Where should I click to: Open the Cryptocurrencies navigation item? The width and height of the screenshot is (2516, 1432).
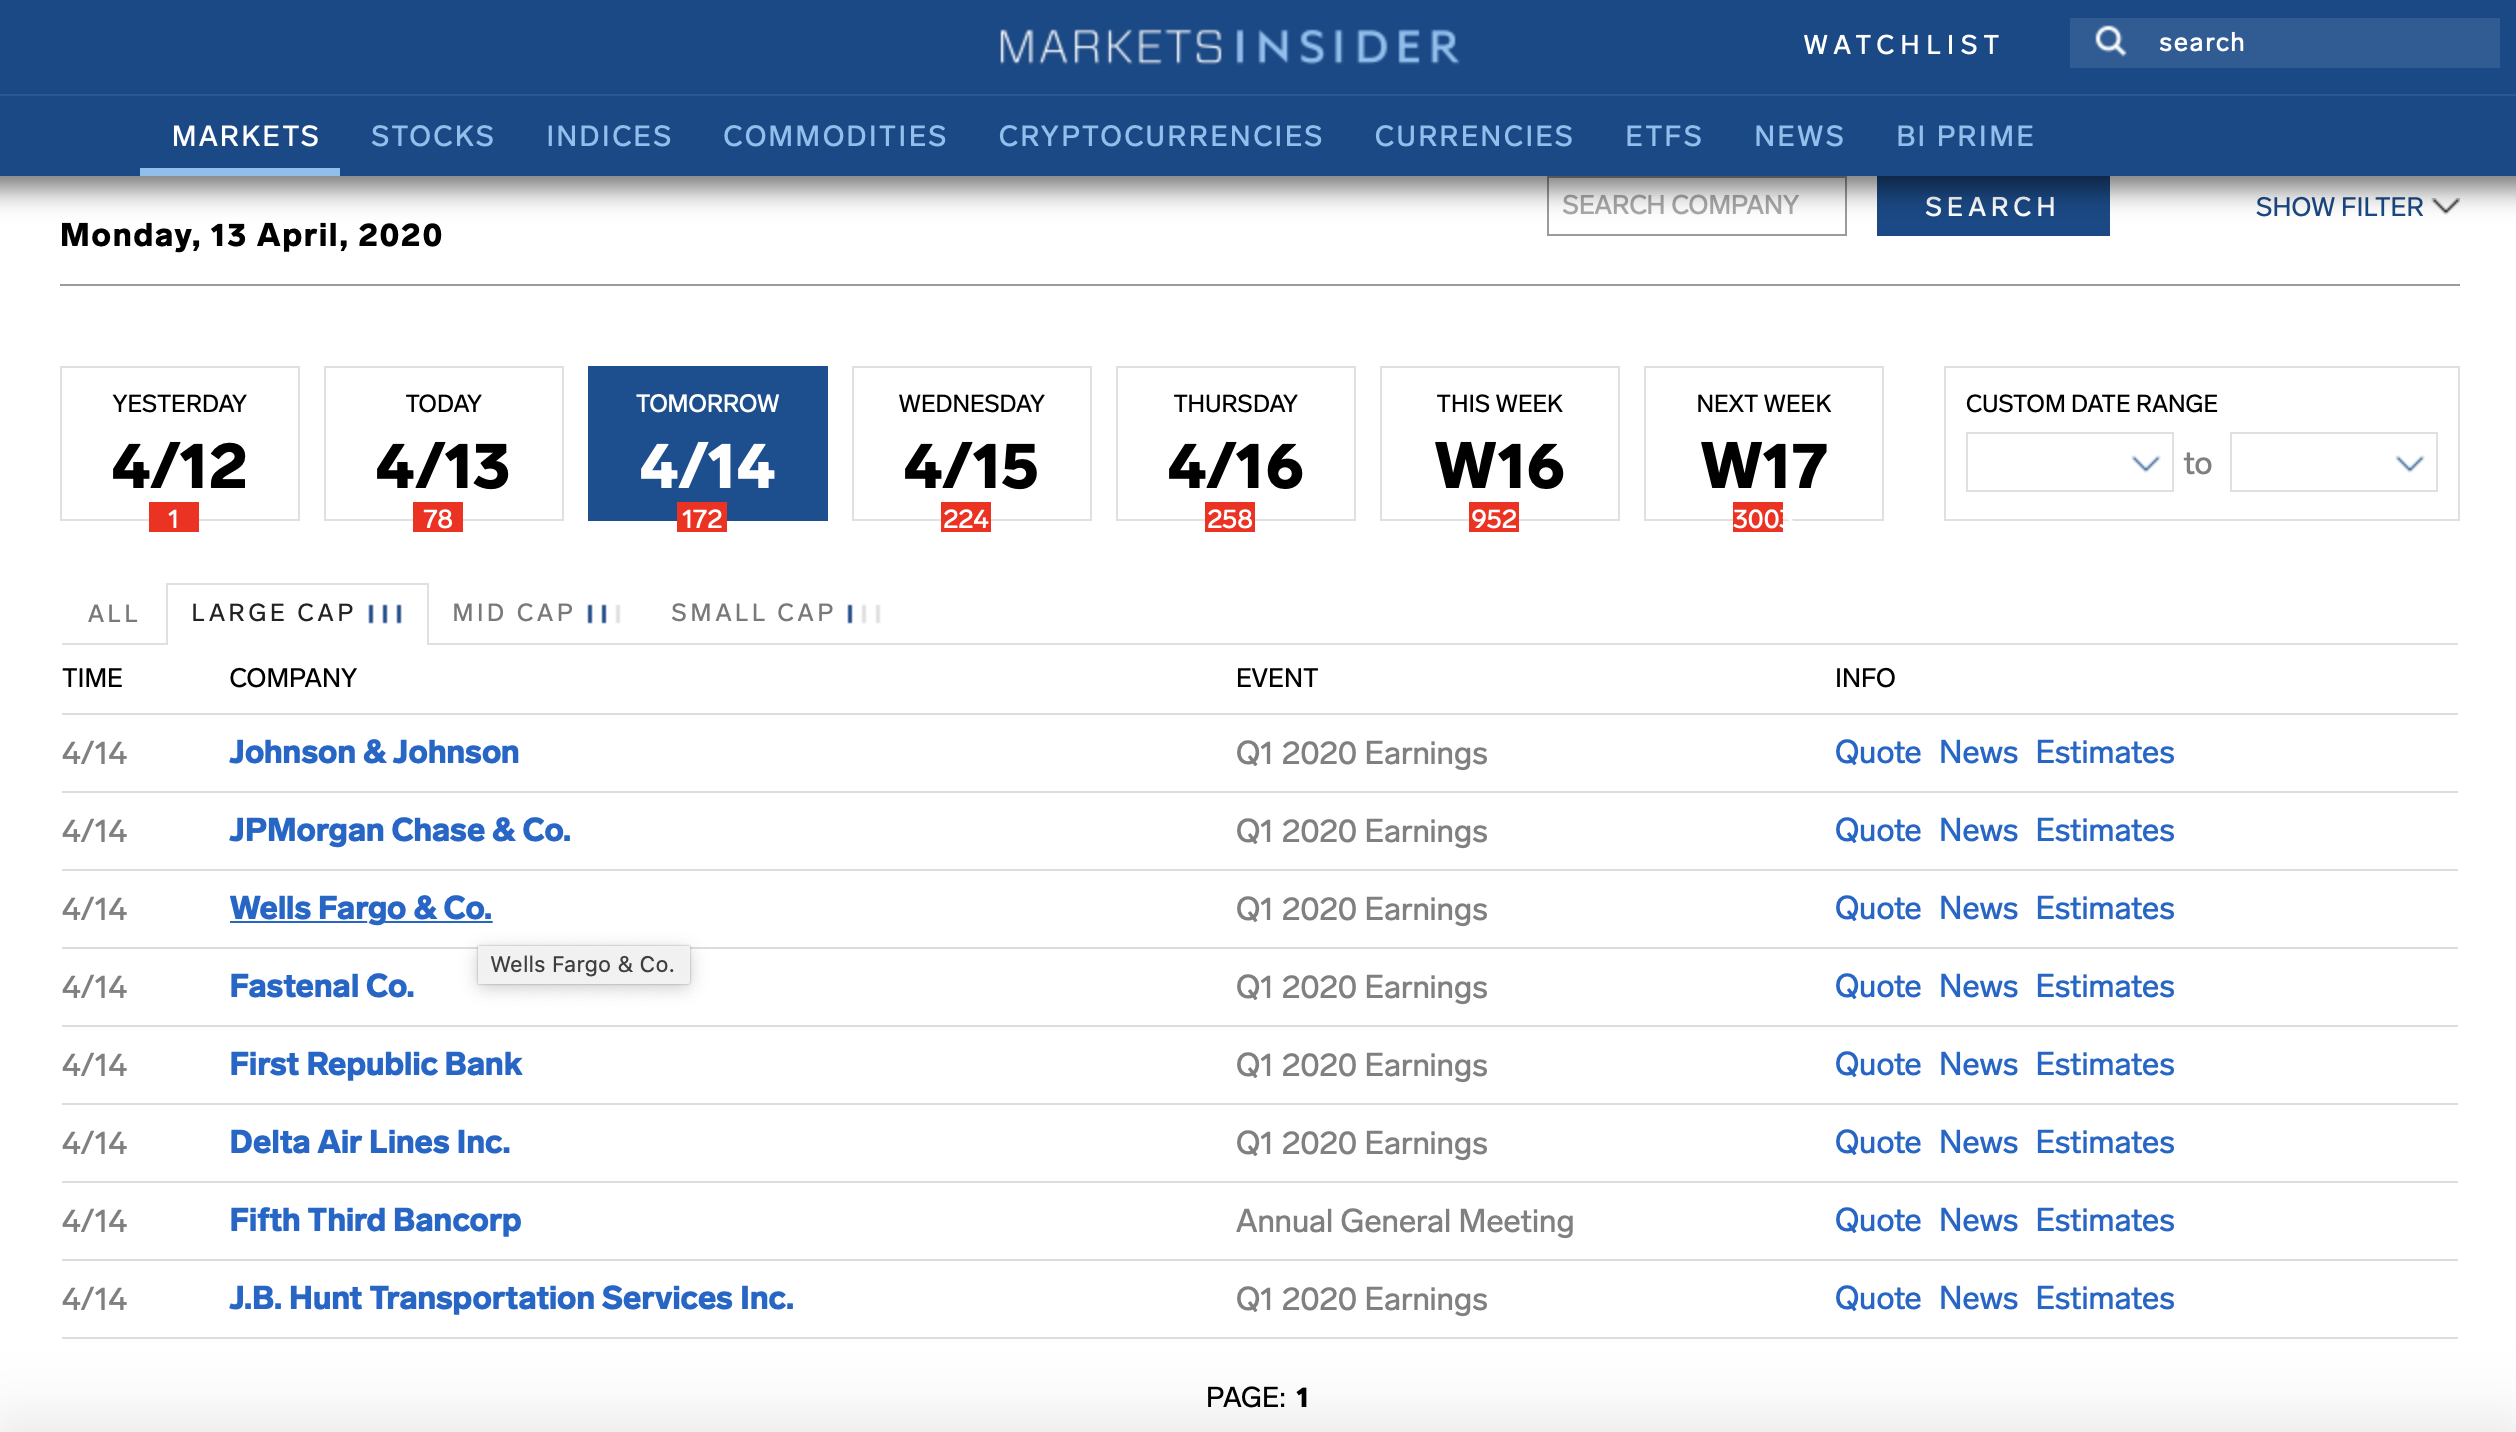(1160, 136)
